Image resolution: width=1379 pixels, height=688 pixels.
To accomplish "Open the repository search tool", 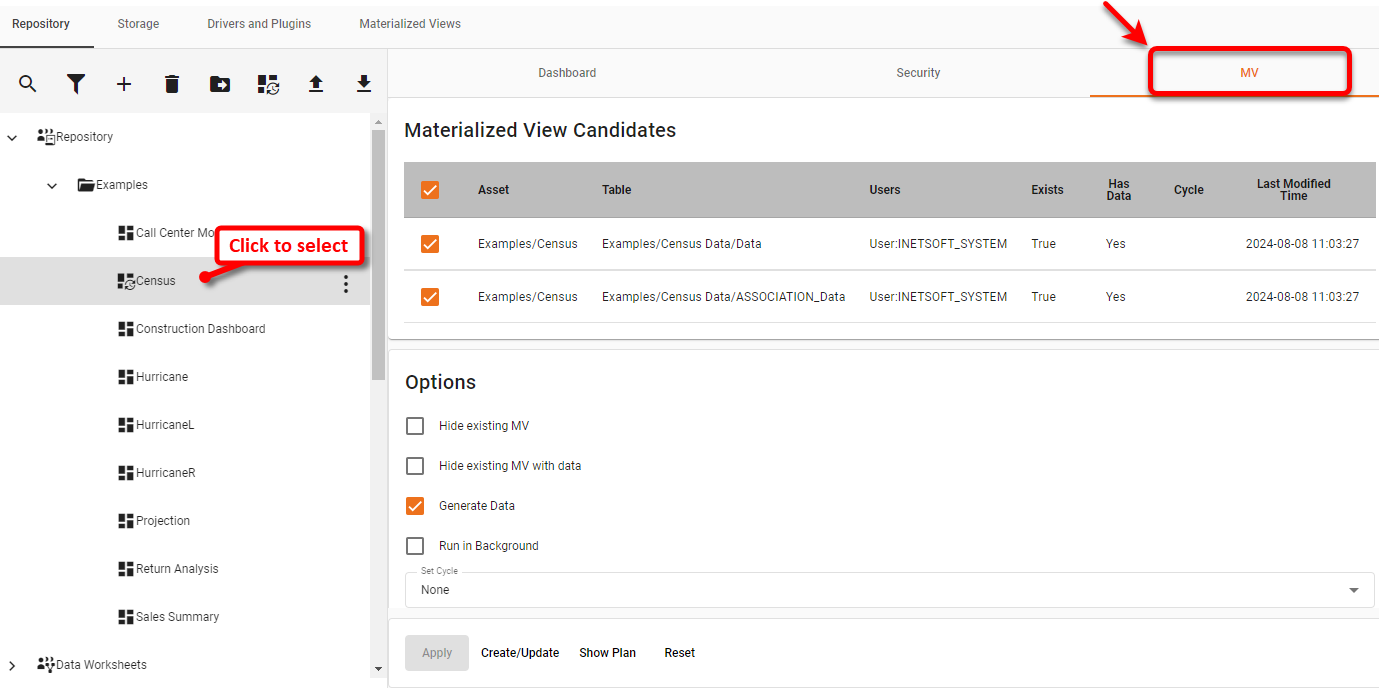I will pos(27,84).
